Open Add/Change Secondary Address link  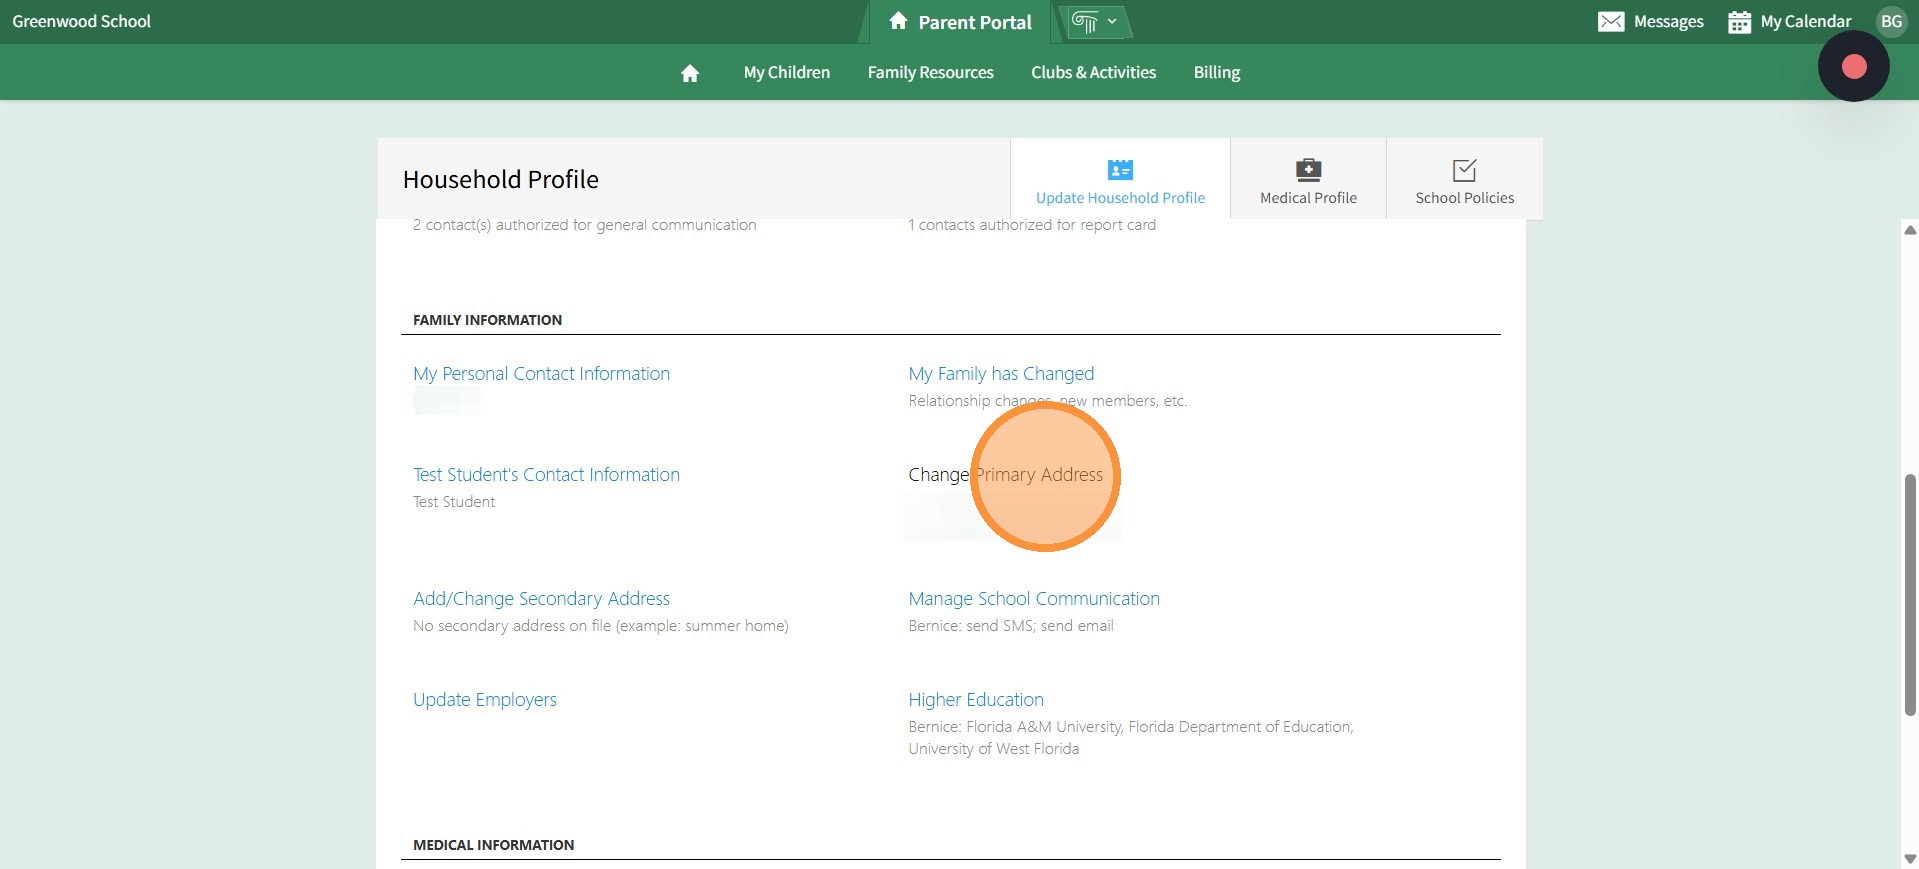tap(541, 599)
